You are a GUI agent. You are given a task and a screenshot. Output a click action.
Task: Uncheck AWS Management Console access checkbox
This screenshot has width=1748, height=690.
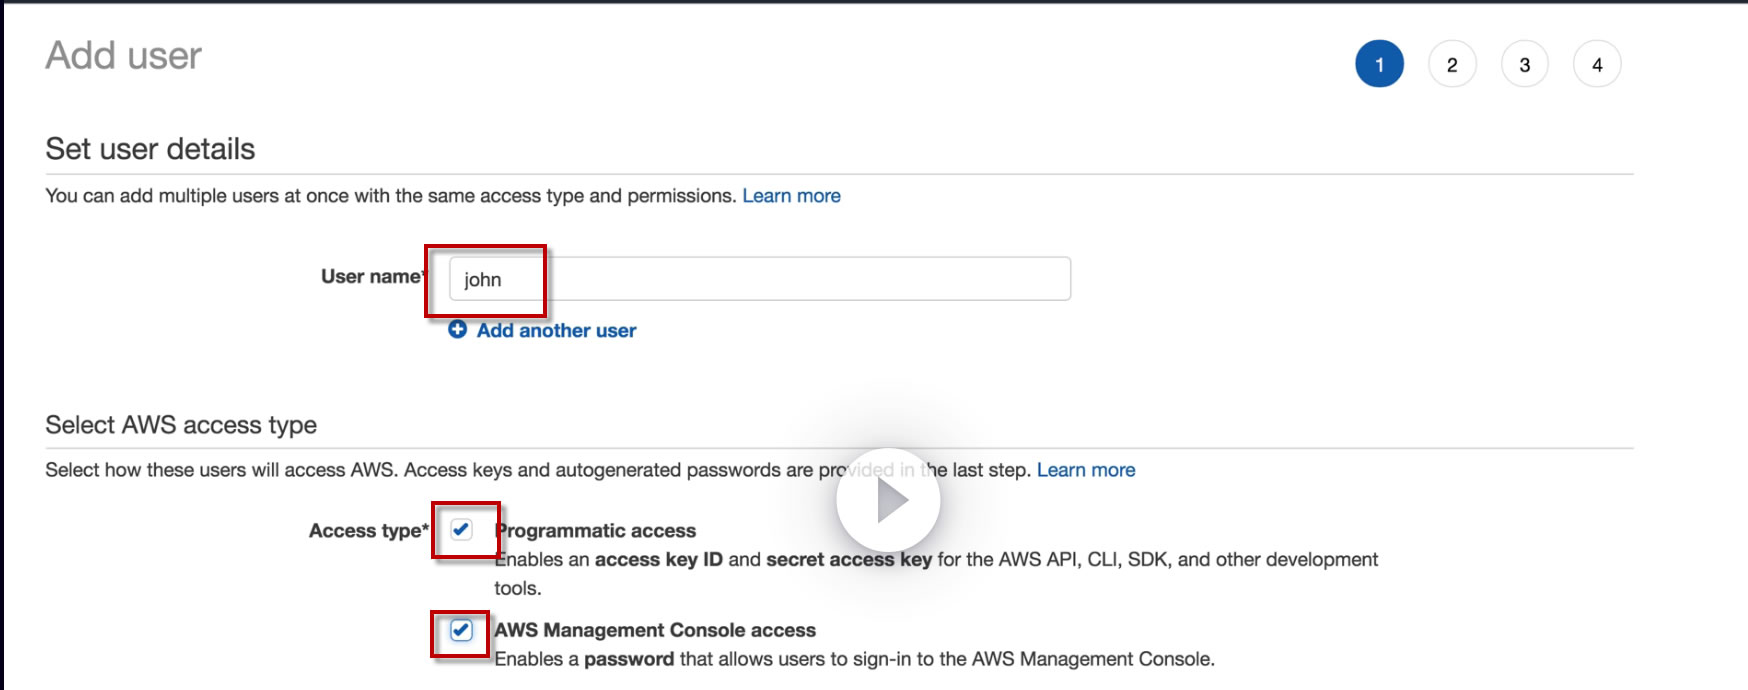pos(461,630)
